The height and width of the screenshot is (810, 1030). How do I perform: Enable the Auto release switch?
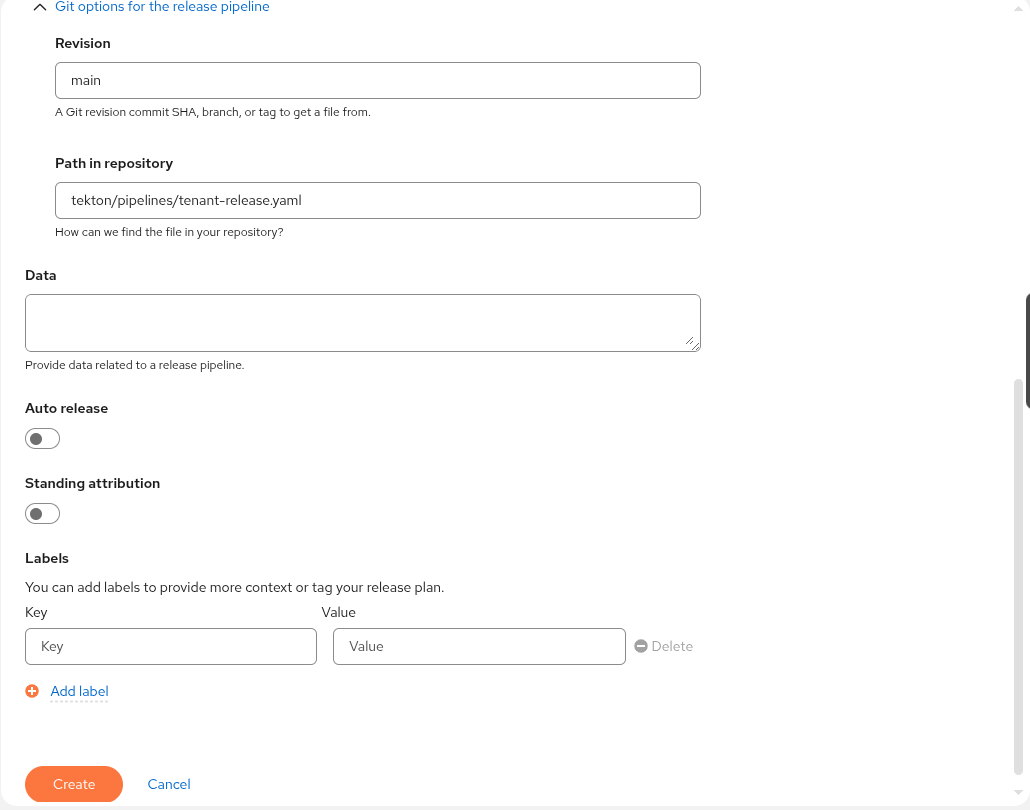(43, 438)
